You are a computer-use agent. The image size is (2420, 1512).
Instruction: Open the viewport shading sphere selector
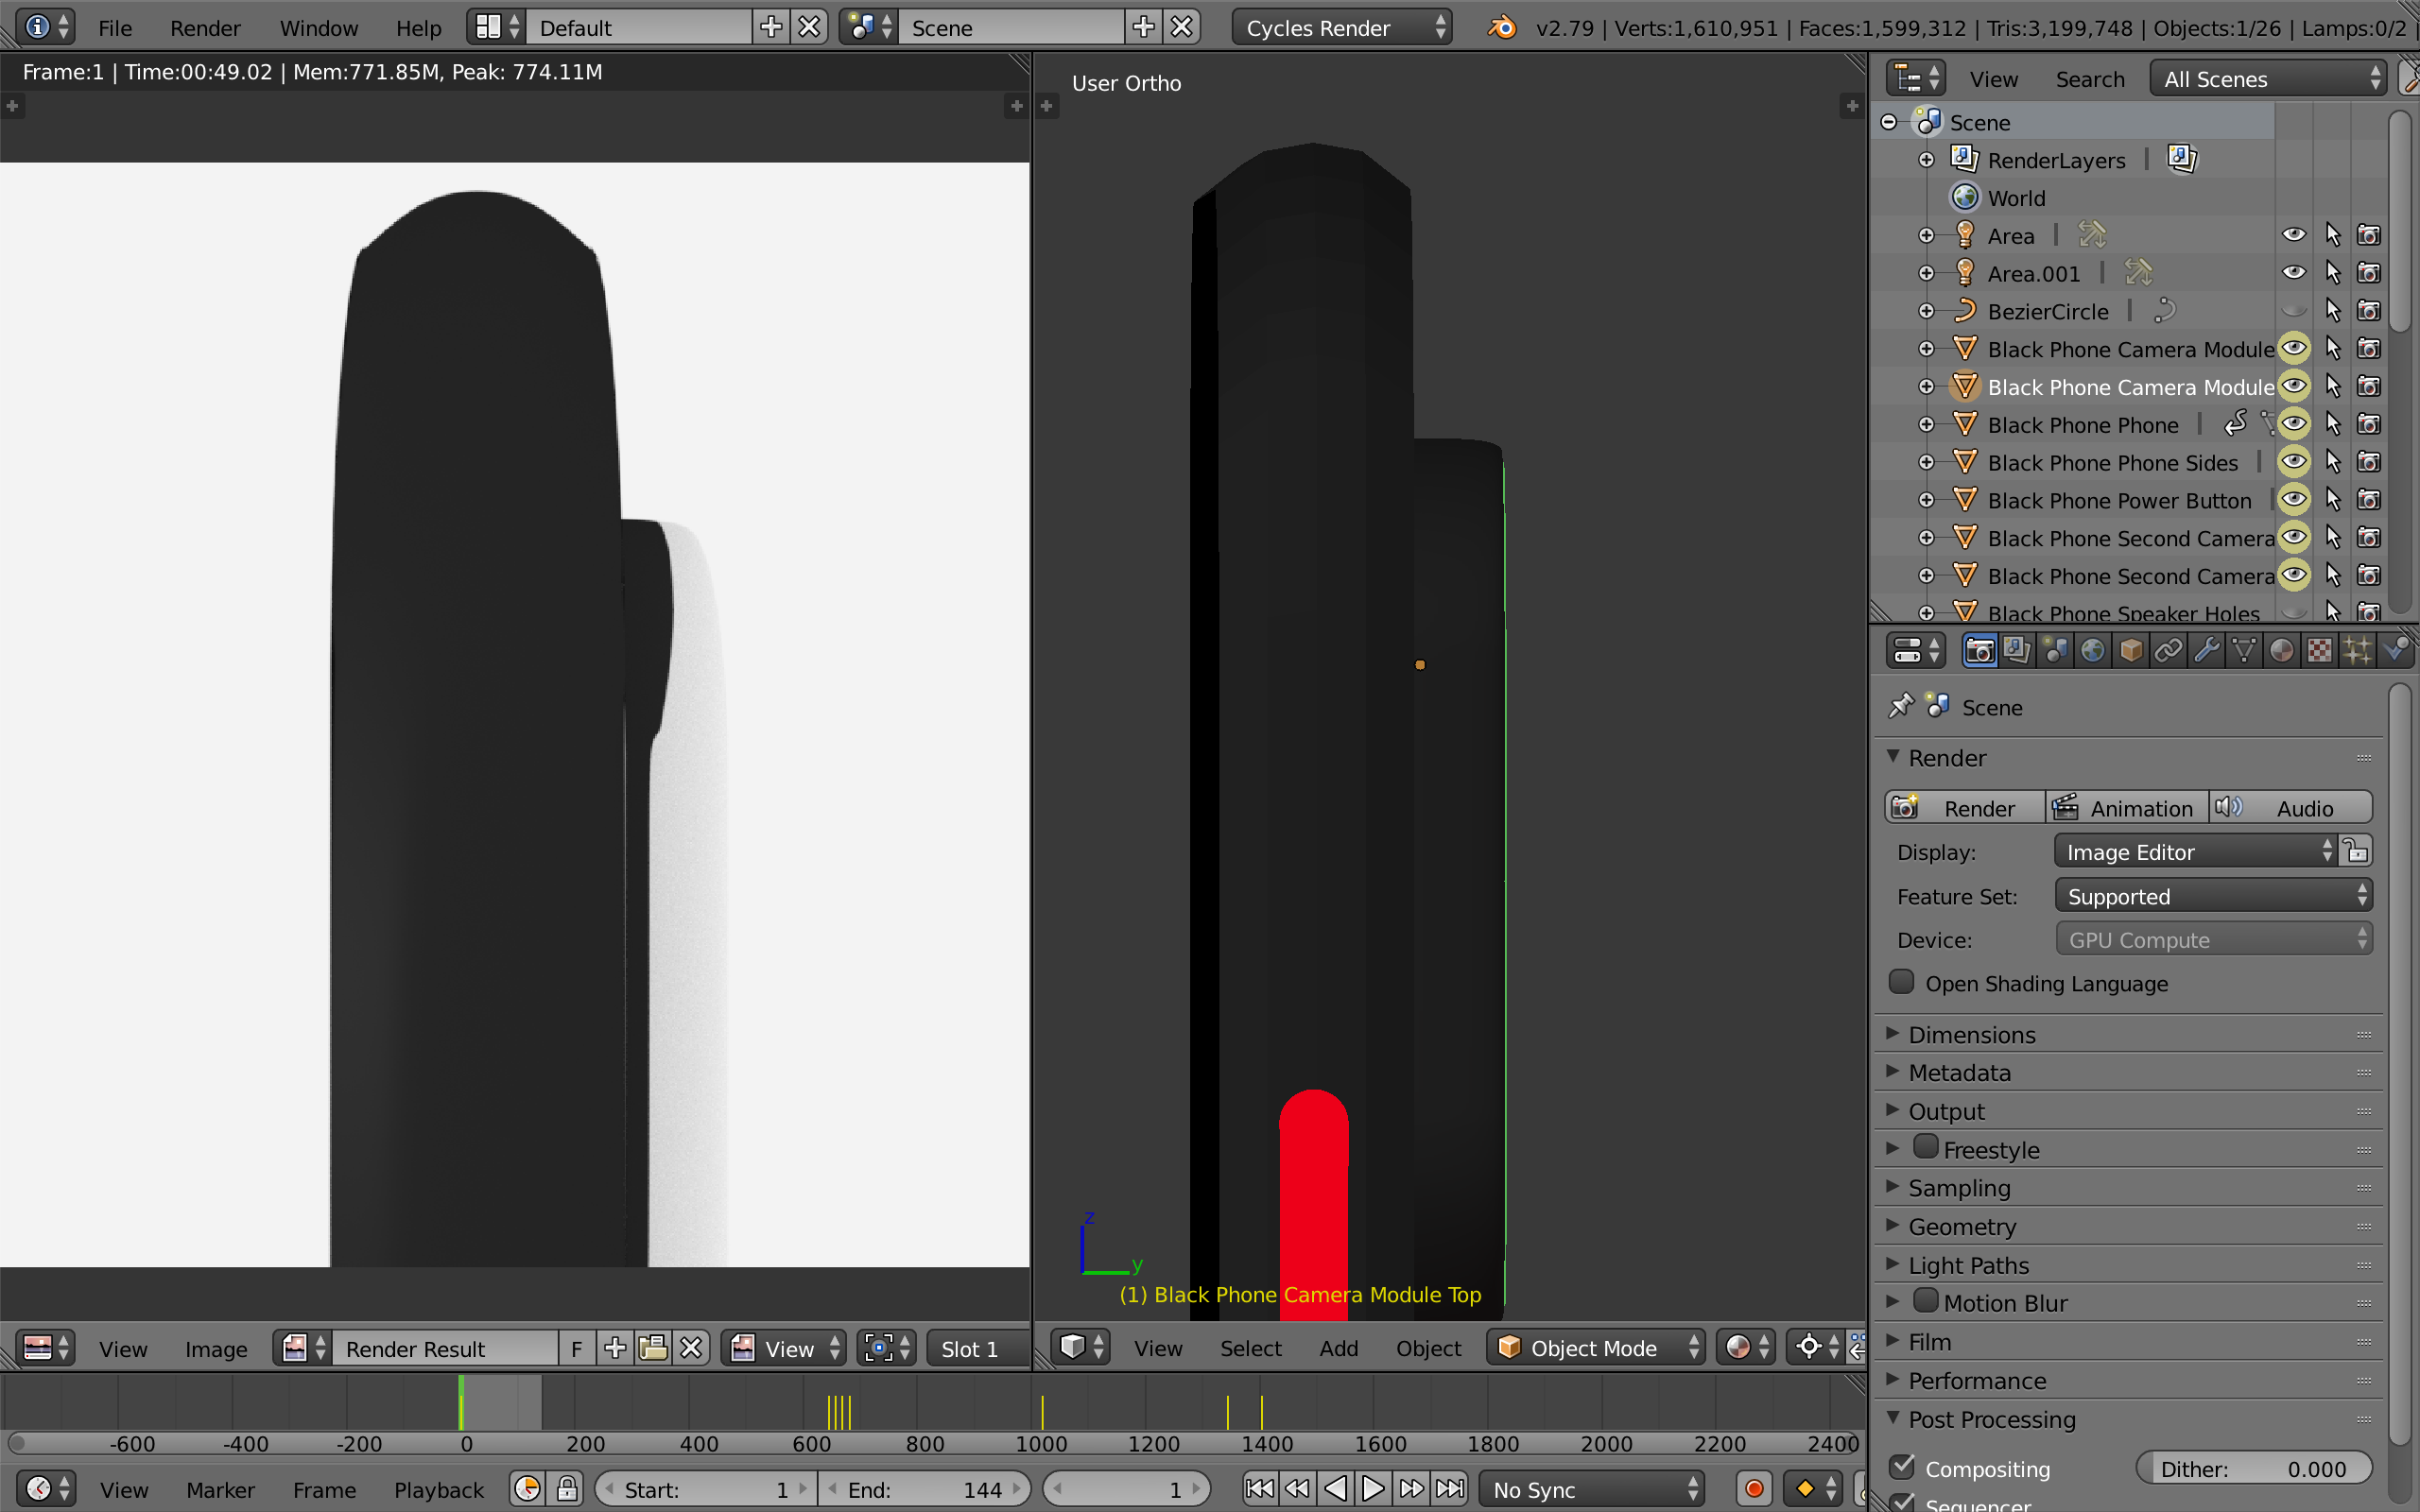[x=1747, y=1348]
